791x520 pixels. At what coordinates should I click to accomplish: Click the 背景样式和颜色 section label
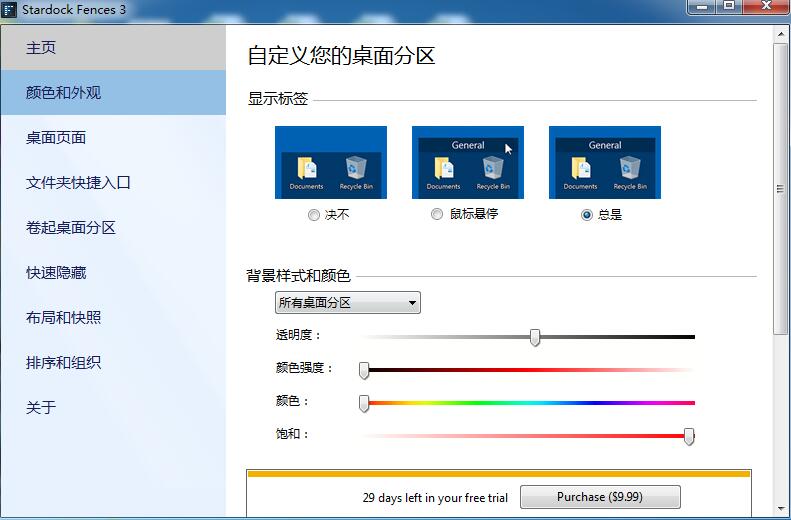tap(298, 276)
